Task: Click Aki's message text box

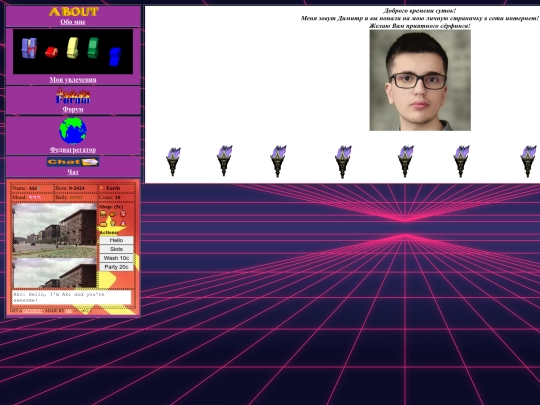Action: [x=72, y=297]
